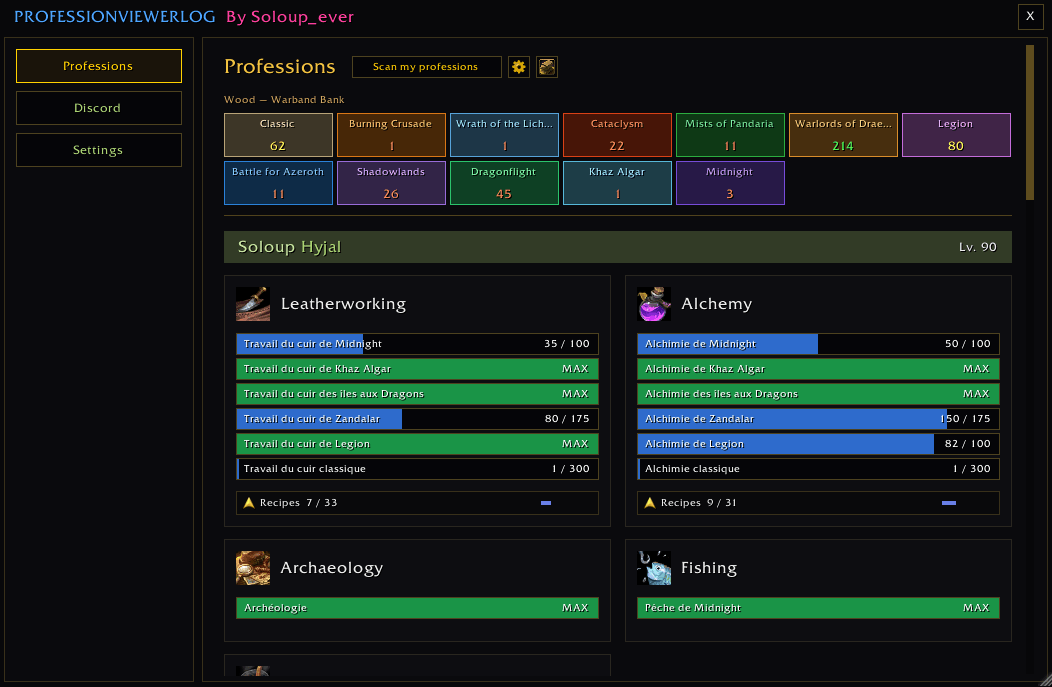Click the Alchimie de Legion progress bar
The width and height of the screenshot is (1052, 687).
pyautogui.click(x=818, y=444)
